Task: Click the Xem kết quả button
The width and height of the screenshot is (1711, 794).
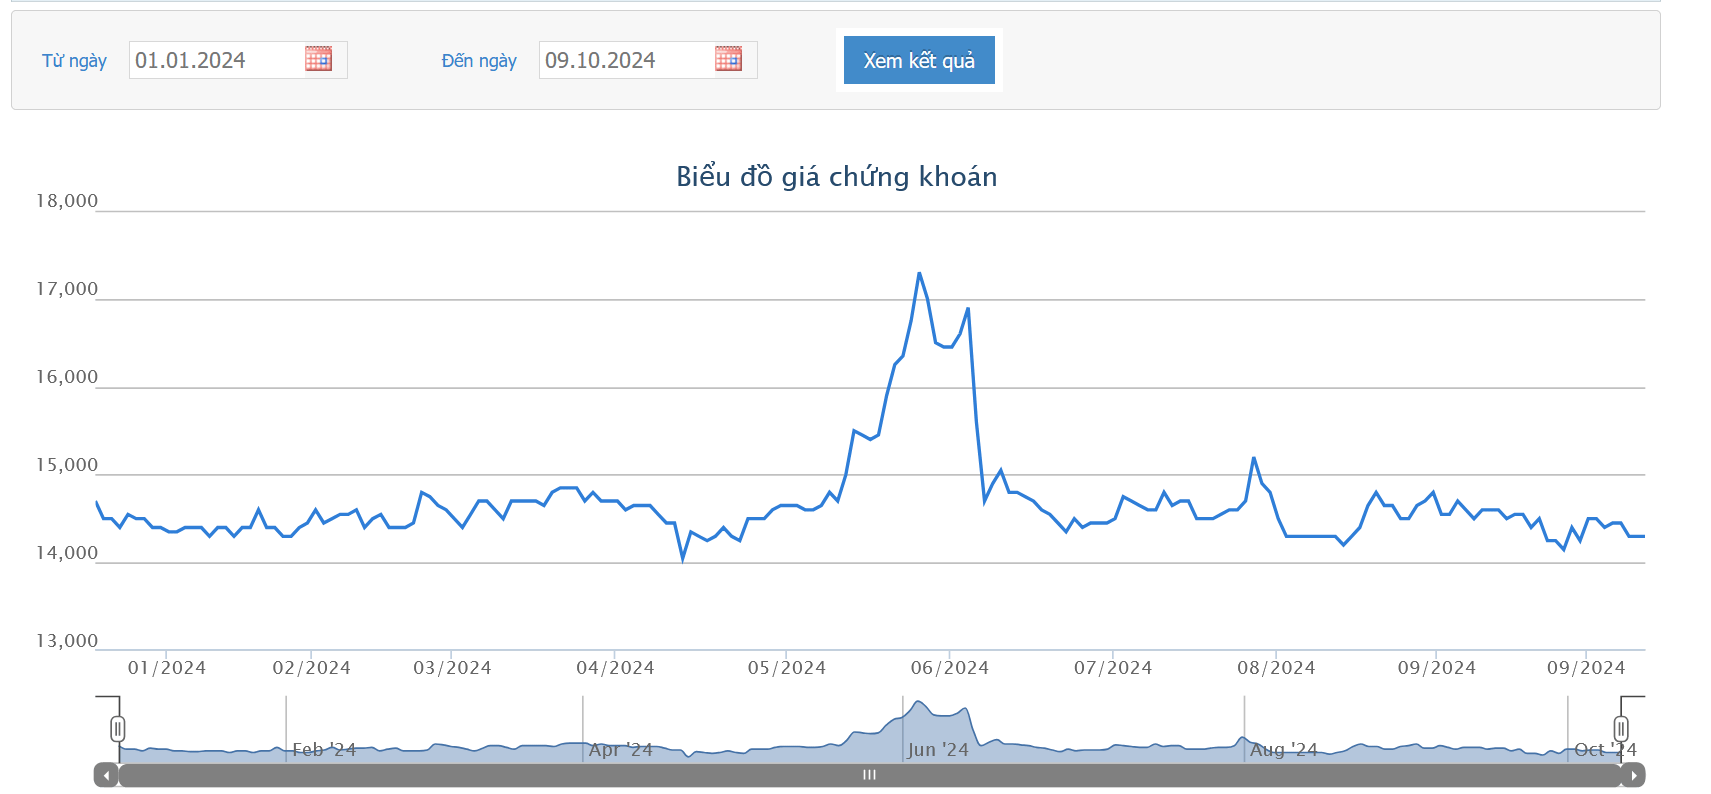Action: pos(919,60)
